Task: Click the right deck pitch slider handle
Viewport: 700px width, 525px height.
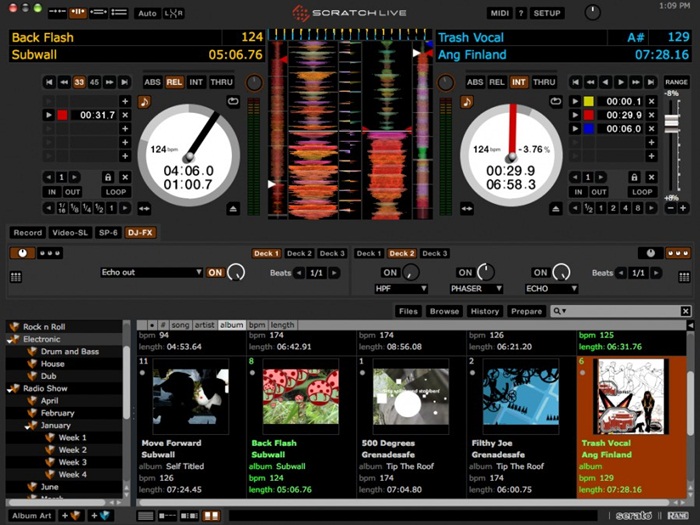Action: pos(671,120)
